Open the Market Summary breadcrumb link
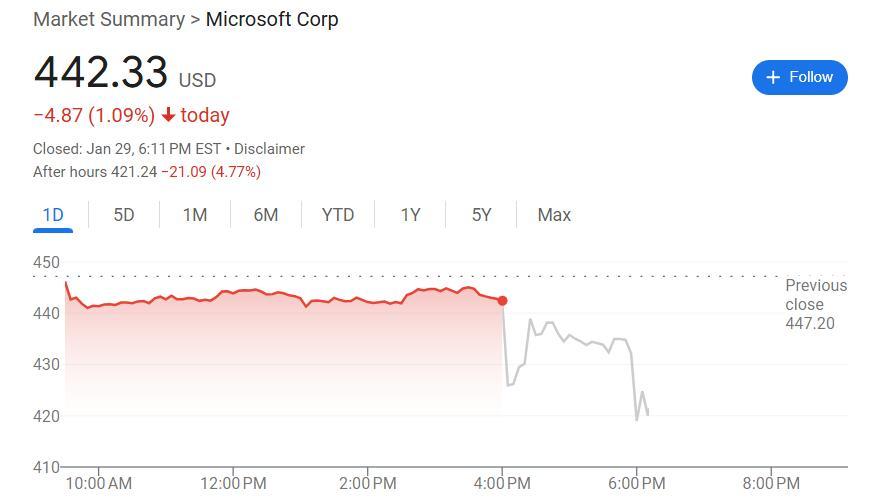 109,20
